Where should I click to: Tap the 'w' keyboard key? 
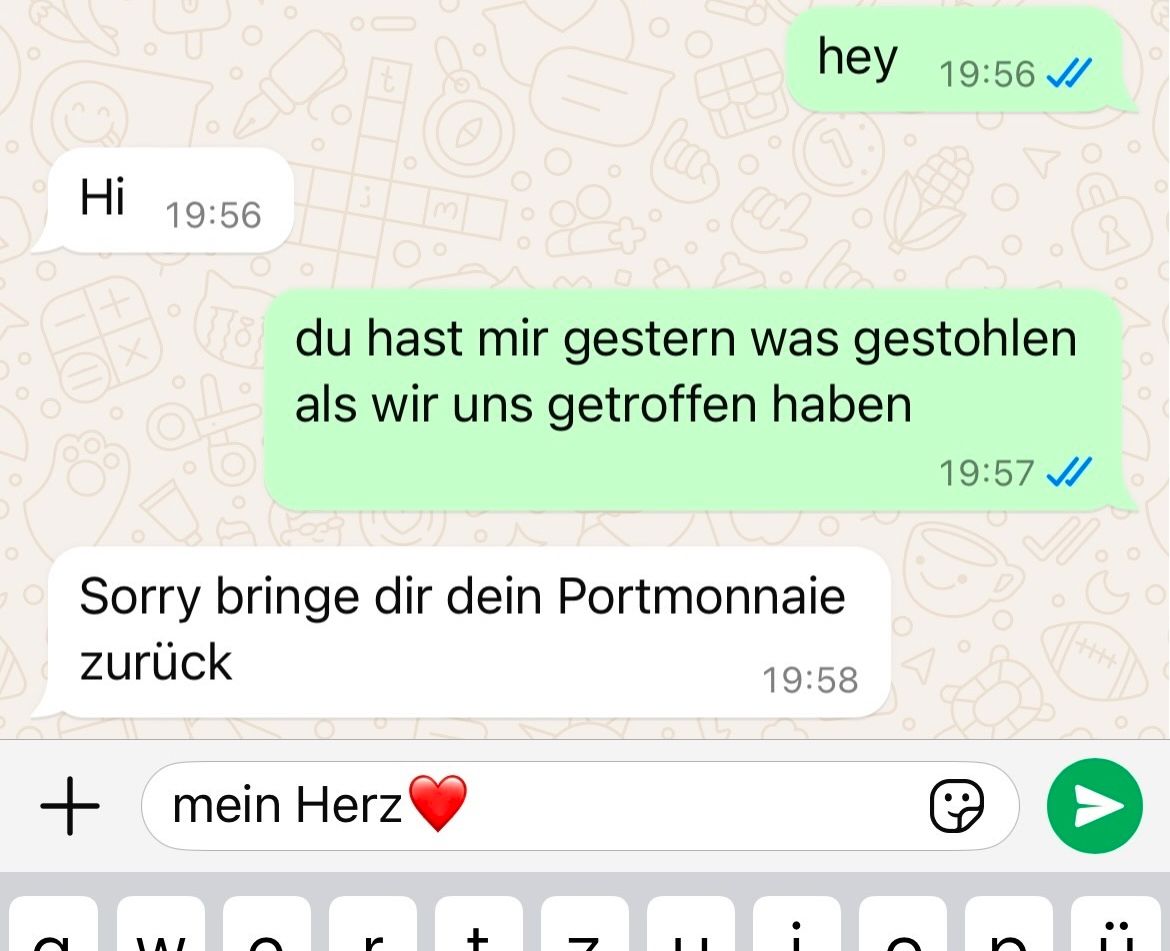160,925
